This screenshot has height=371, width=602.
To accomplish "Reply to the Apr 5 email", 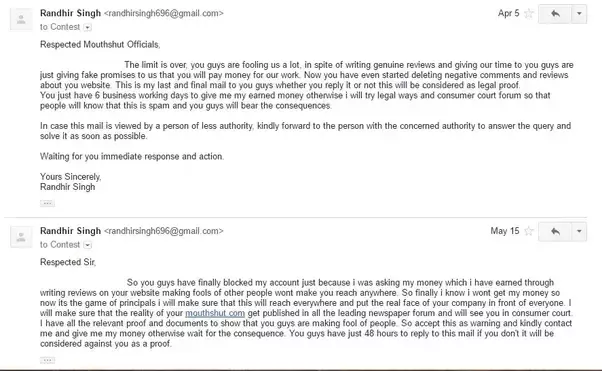I will click(x=555, y=14).
